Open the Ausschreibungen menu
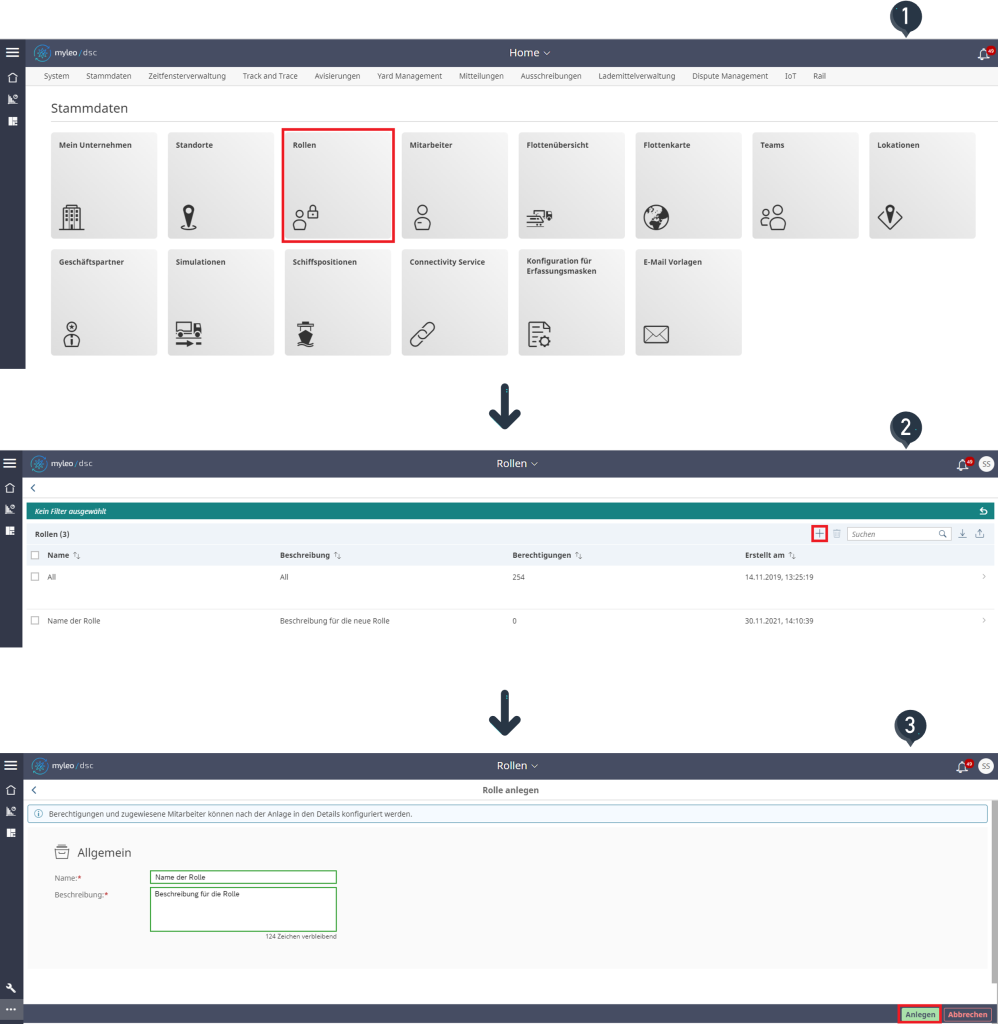This screenshot has width=998, height=1024. point(551,76)
